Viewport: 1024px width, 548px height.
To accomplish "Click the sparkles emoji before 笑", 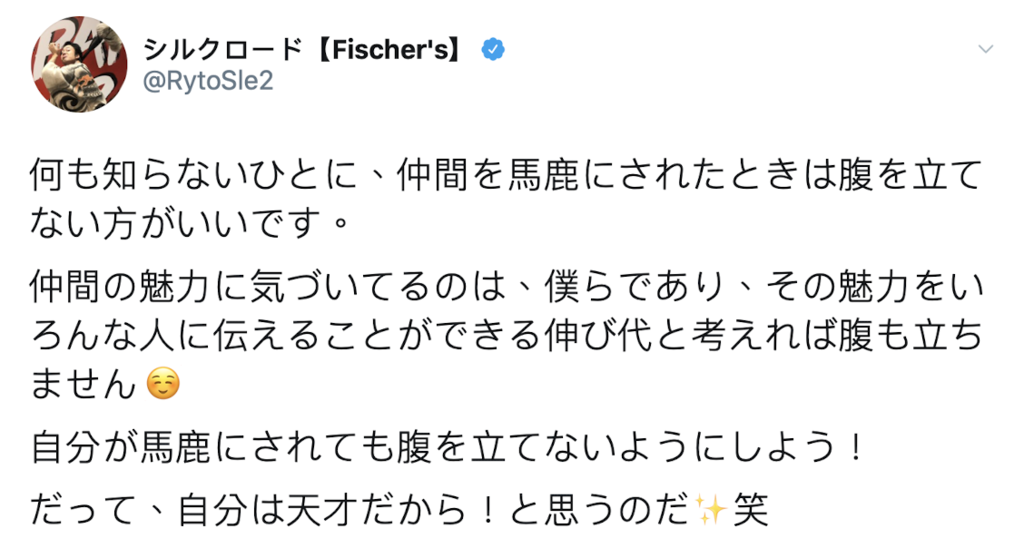I will pos(711,509).
